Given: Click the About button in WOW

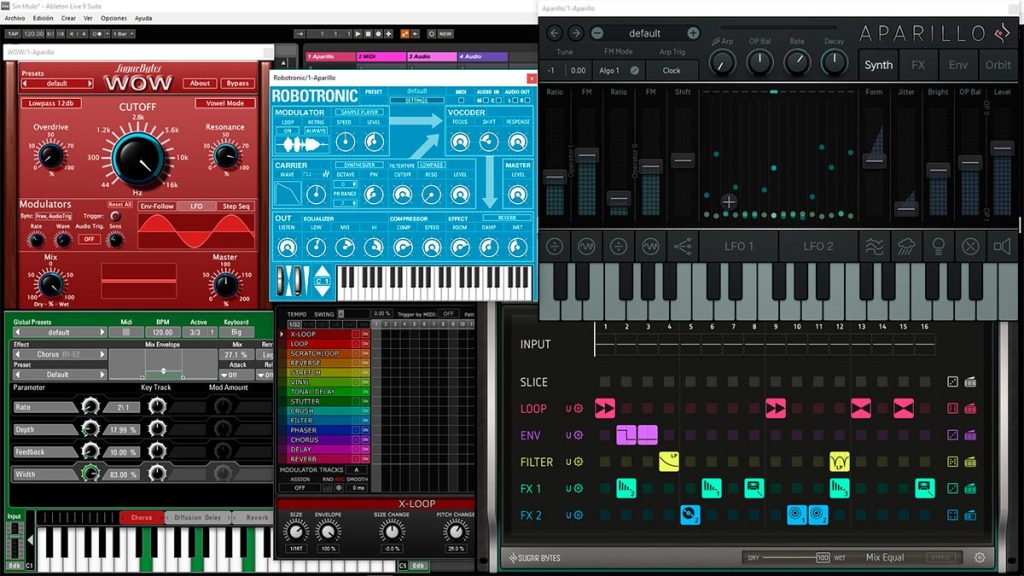Looking at the screenshot, I should (200, 83).
